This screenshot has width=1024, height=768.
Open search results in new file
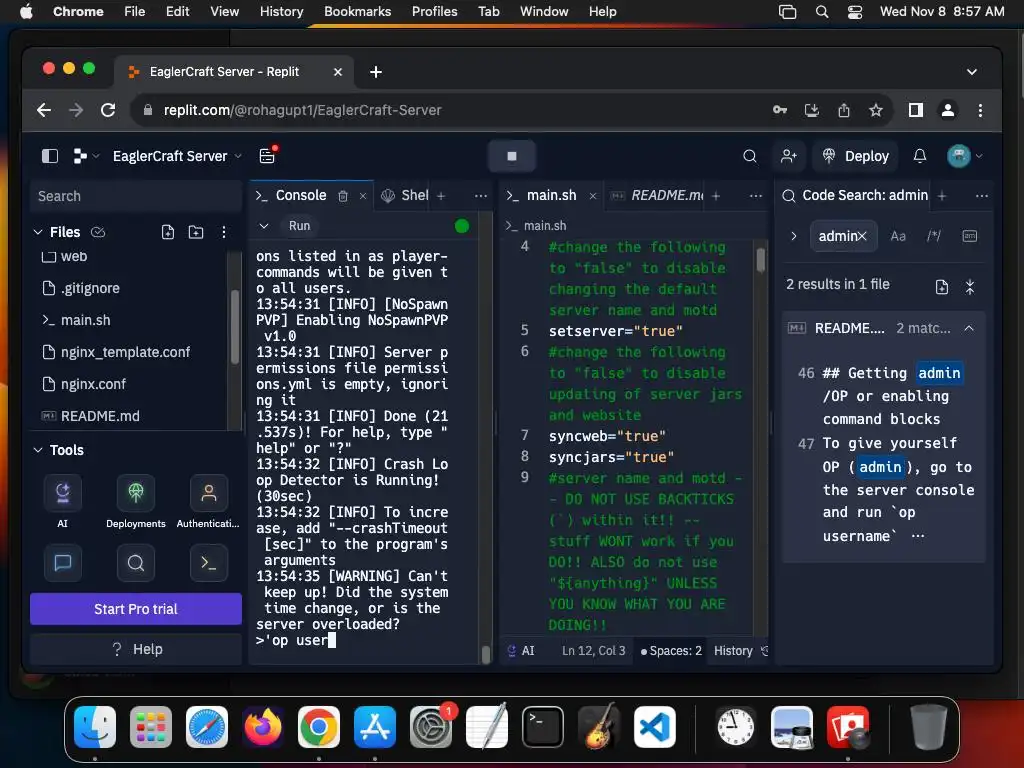pos(942,287)
